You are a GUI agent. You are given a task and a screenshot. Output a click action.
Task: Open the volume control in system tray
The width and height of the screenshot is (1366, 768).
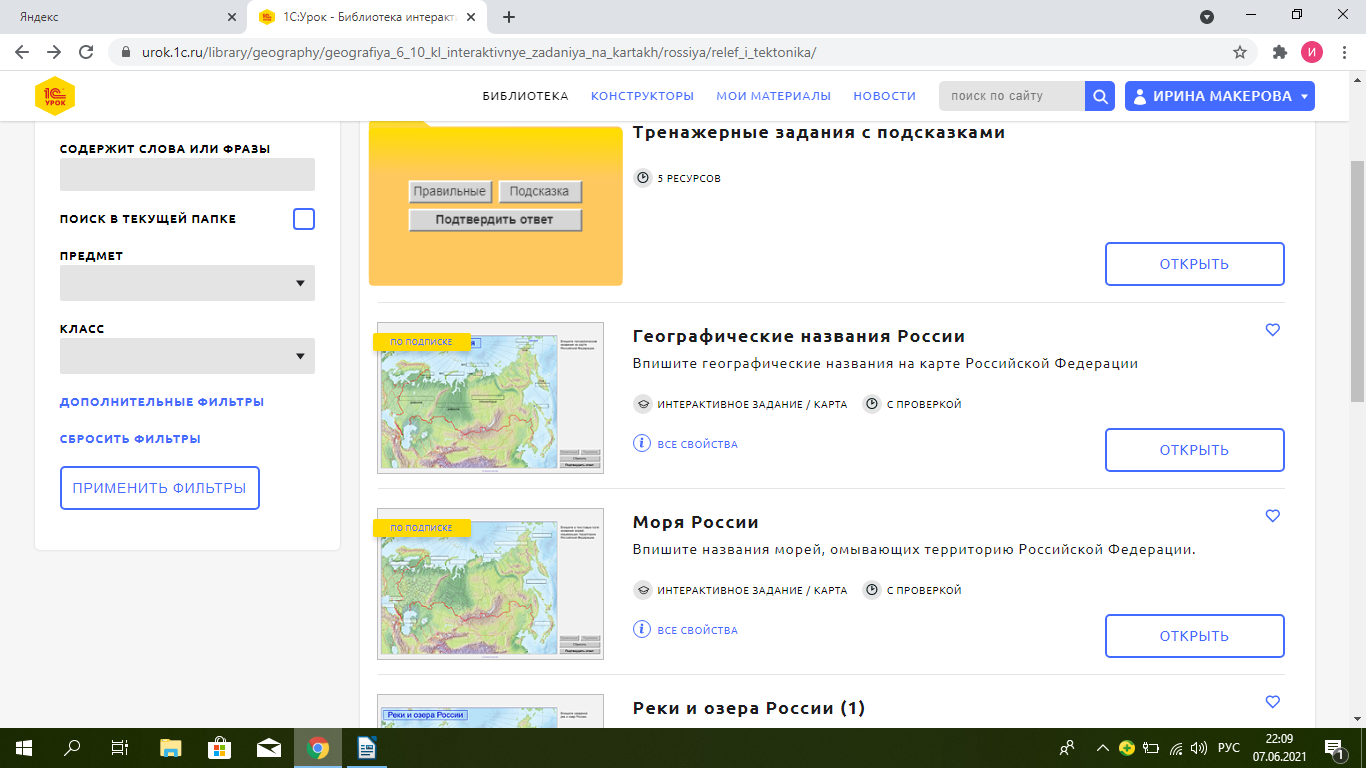(x=1199, y=747)
